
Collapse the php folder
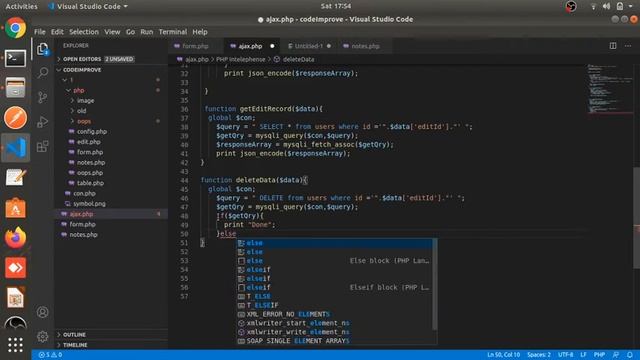(79, 90)
